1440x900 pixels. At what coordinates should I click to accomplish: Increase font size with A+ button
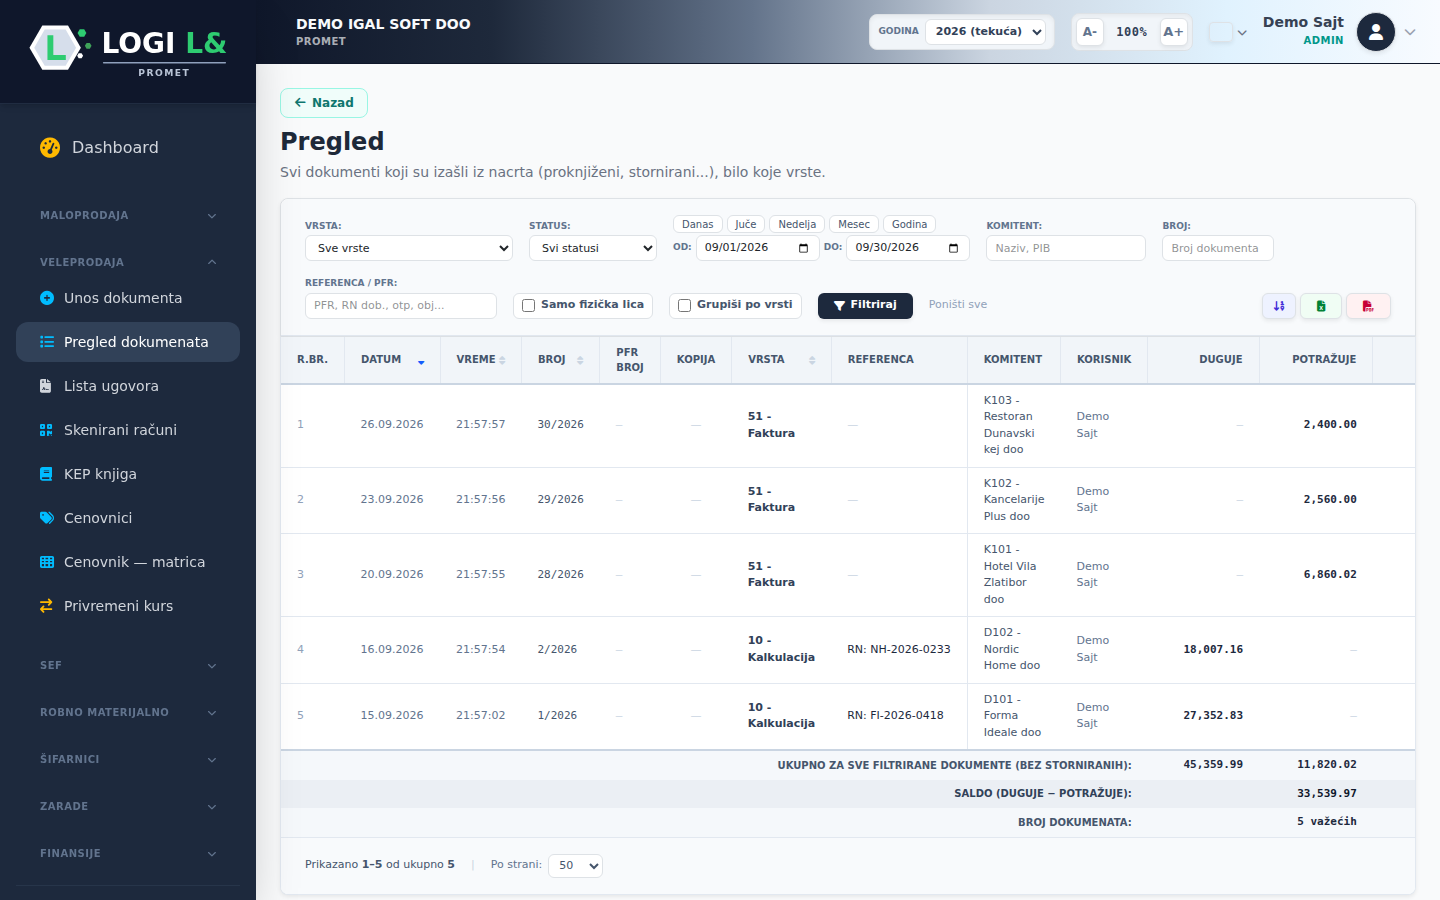coord(1173,32)
